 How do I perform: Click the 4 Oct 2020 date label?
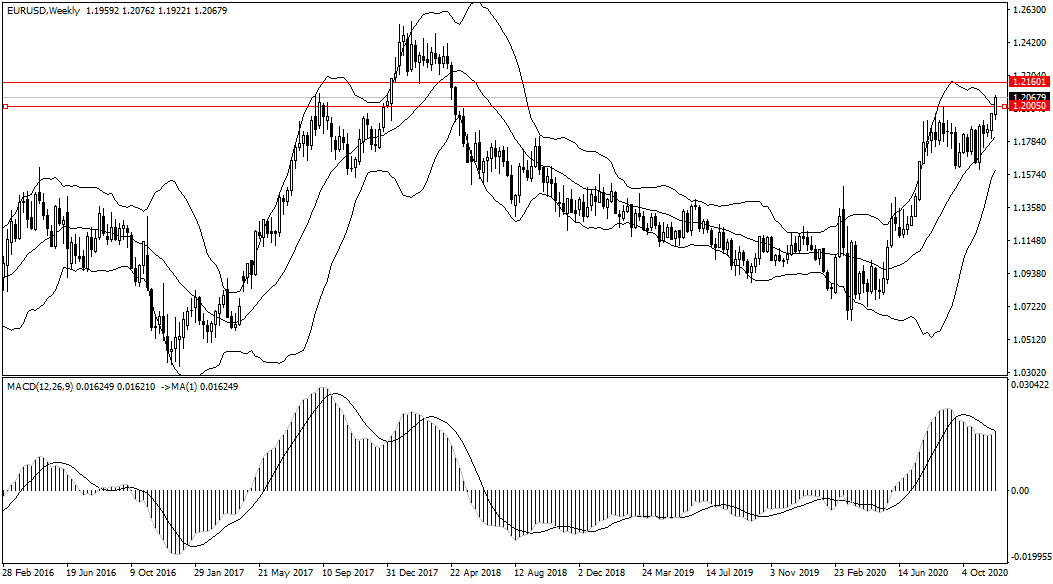click(x=985, y=575)
